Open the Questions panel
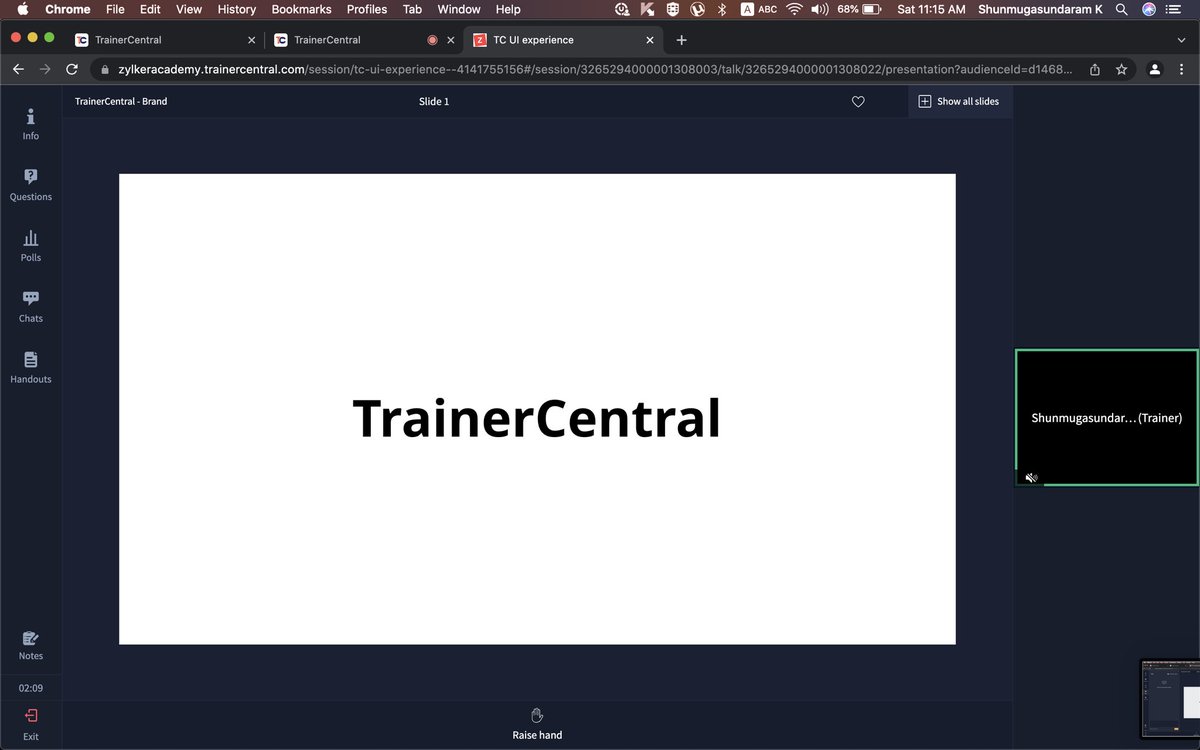 (x=31, y=186)
